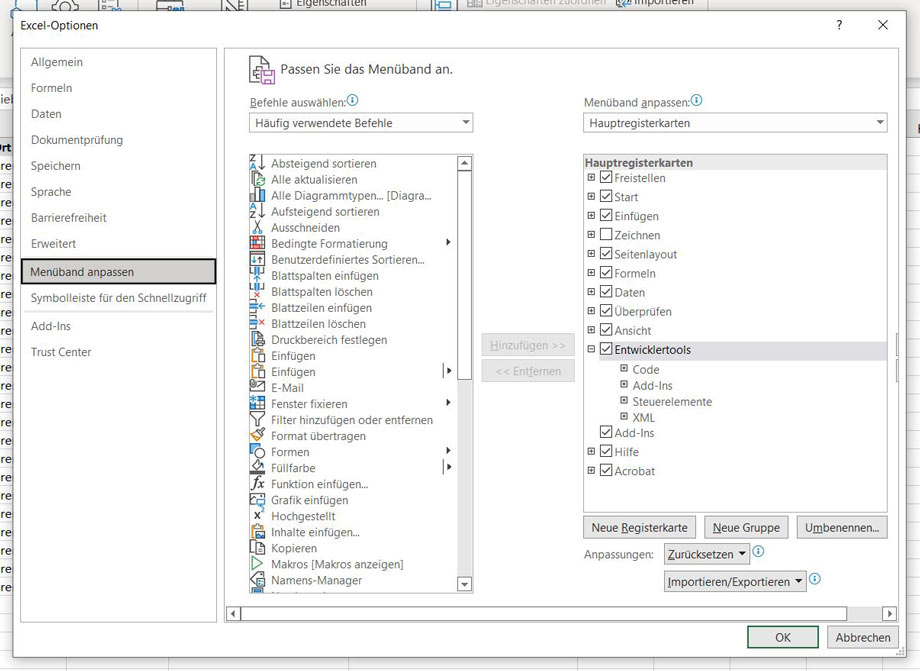Select the Absteigend sortieren command icon

point(257,163)
